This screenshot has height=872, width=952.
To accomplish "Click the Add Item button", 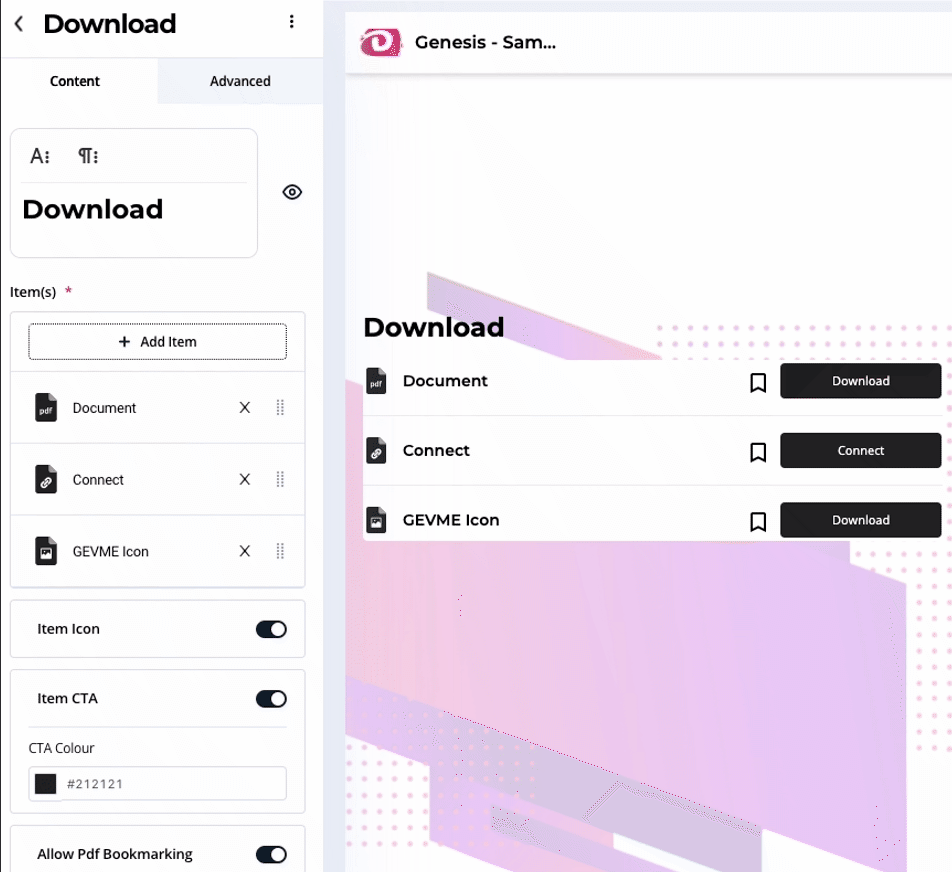I will 158,342.
